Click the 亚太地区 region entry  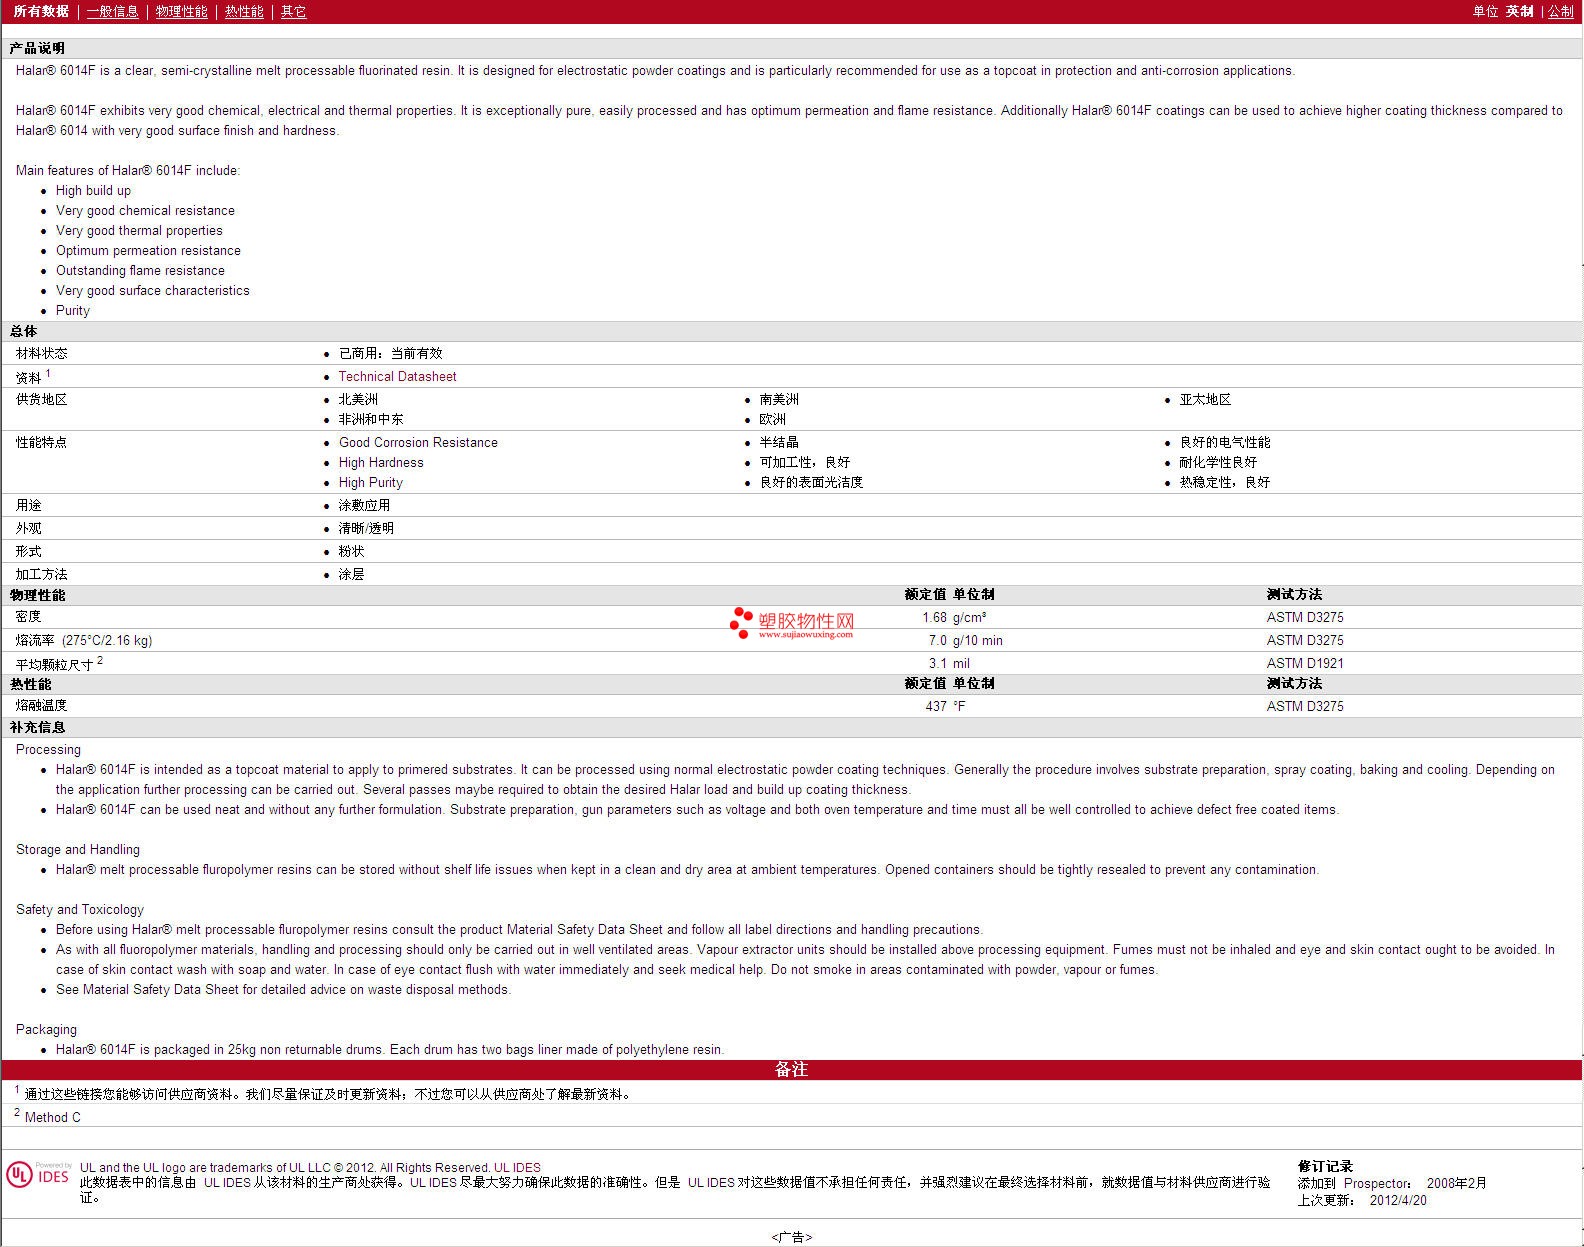1205,400
